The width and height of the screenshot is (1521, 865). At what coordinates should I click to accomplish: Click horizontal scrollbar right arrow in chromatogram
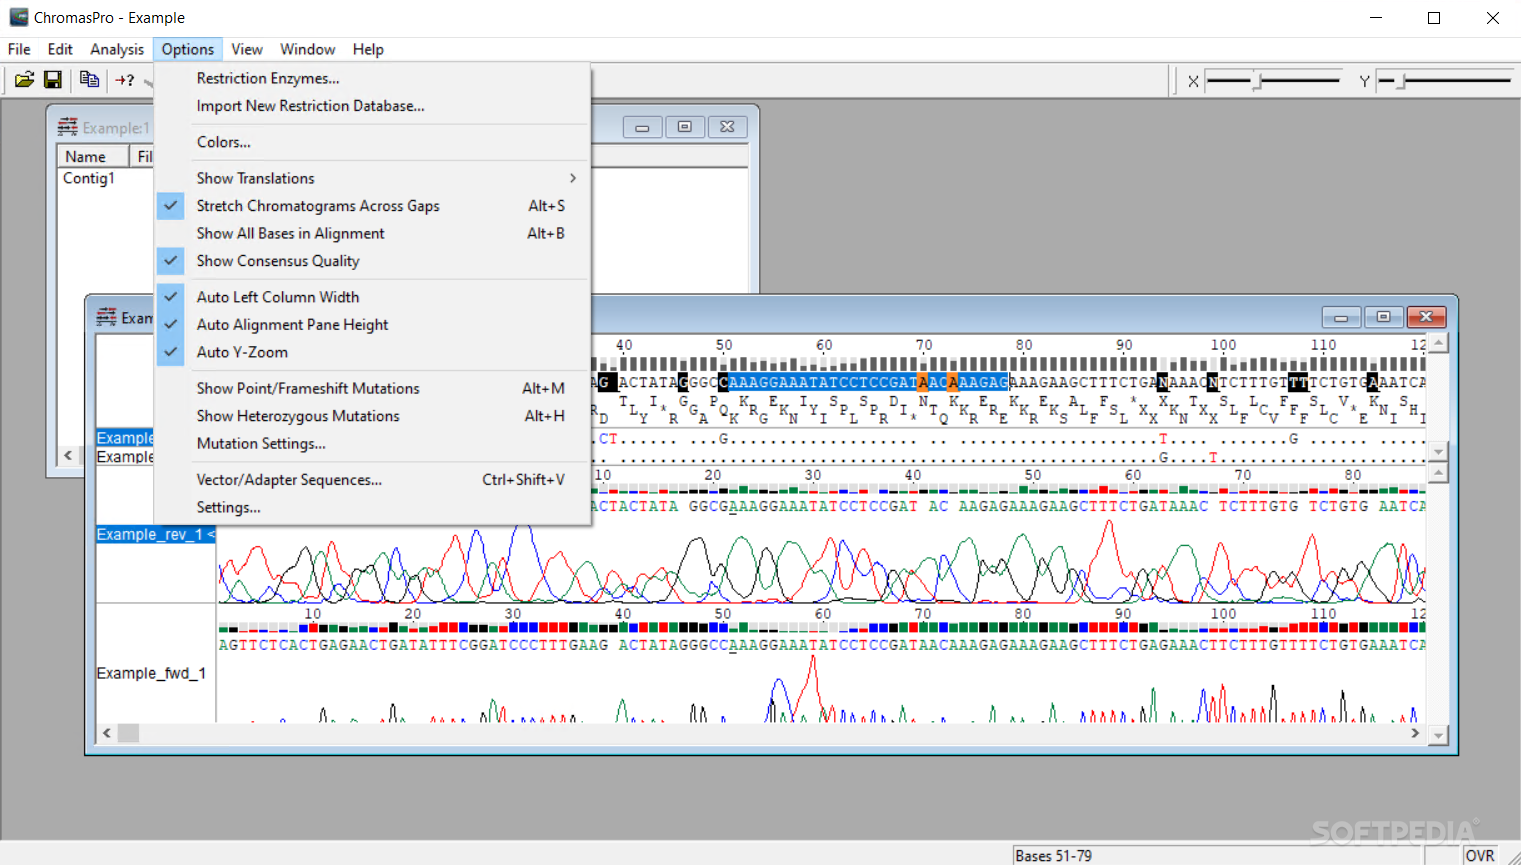point(1415,733)
